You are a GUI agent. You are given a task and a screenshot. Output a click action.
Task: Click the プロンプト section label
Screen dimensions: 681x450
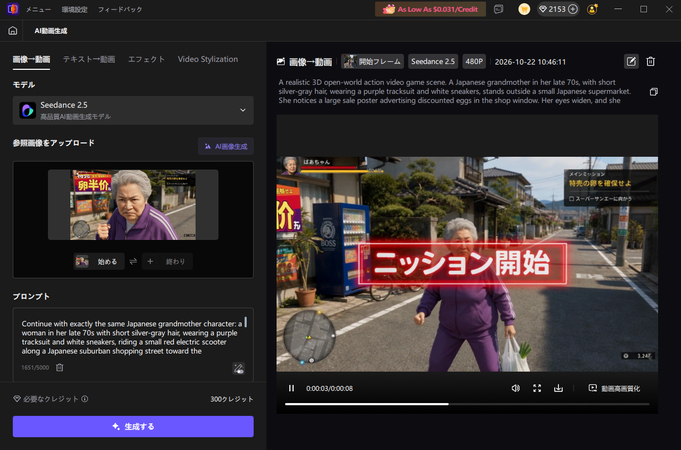pos(31,296)
